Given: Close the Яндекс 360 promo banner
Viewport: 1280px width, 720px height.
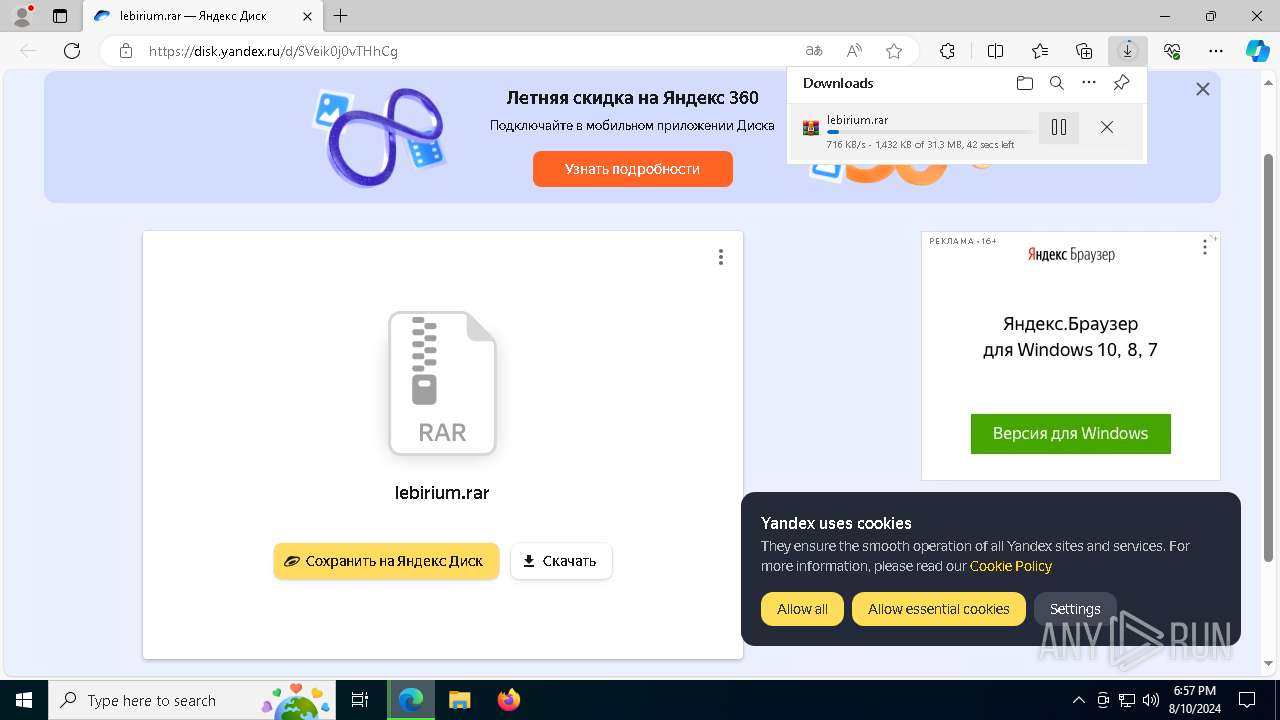Looking at the screenshot, I should 1203,89.
